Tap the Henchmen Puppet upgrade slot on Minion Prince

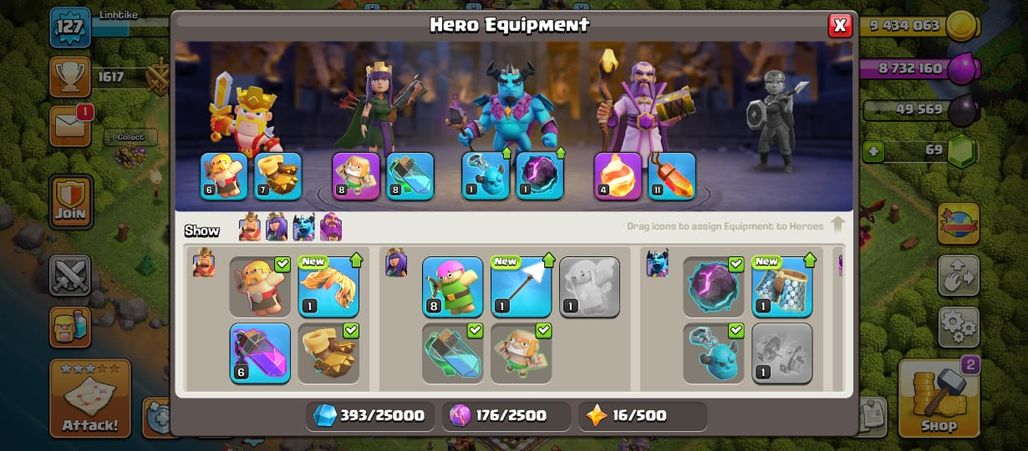pos(486,176)
